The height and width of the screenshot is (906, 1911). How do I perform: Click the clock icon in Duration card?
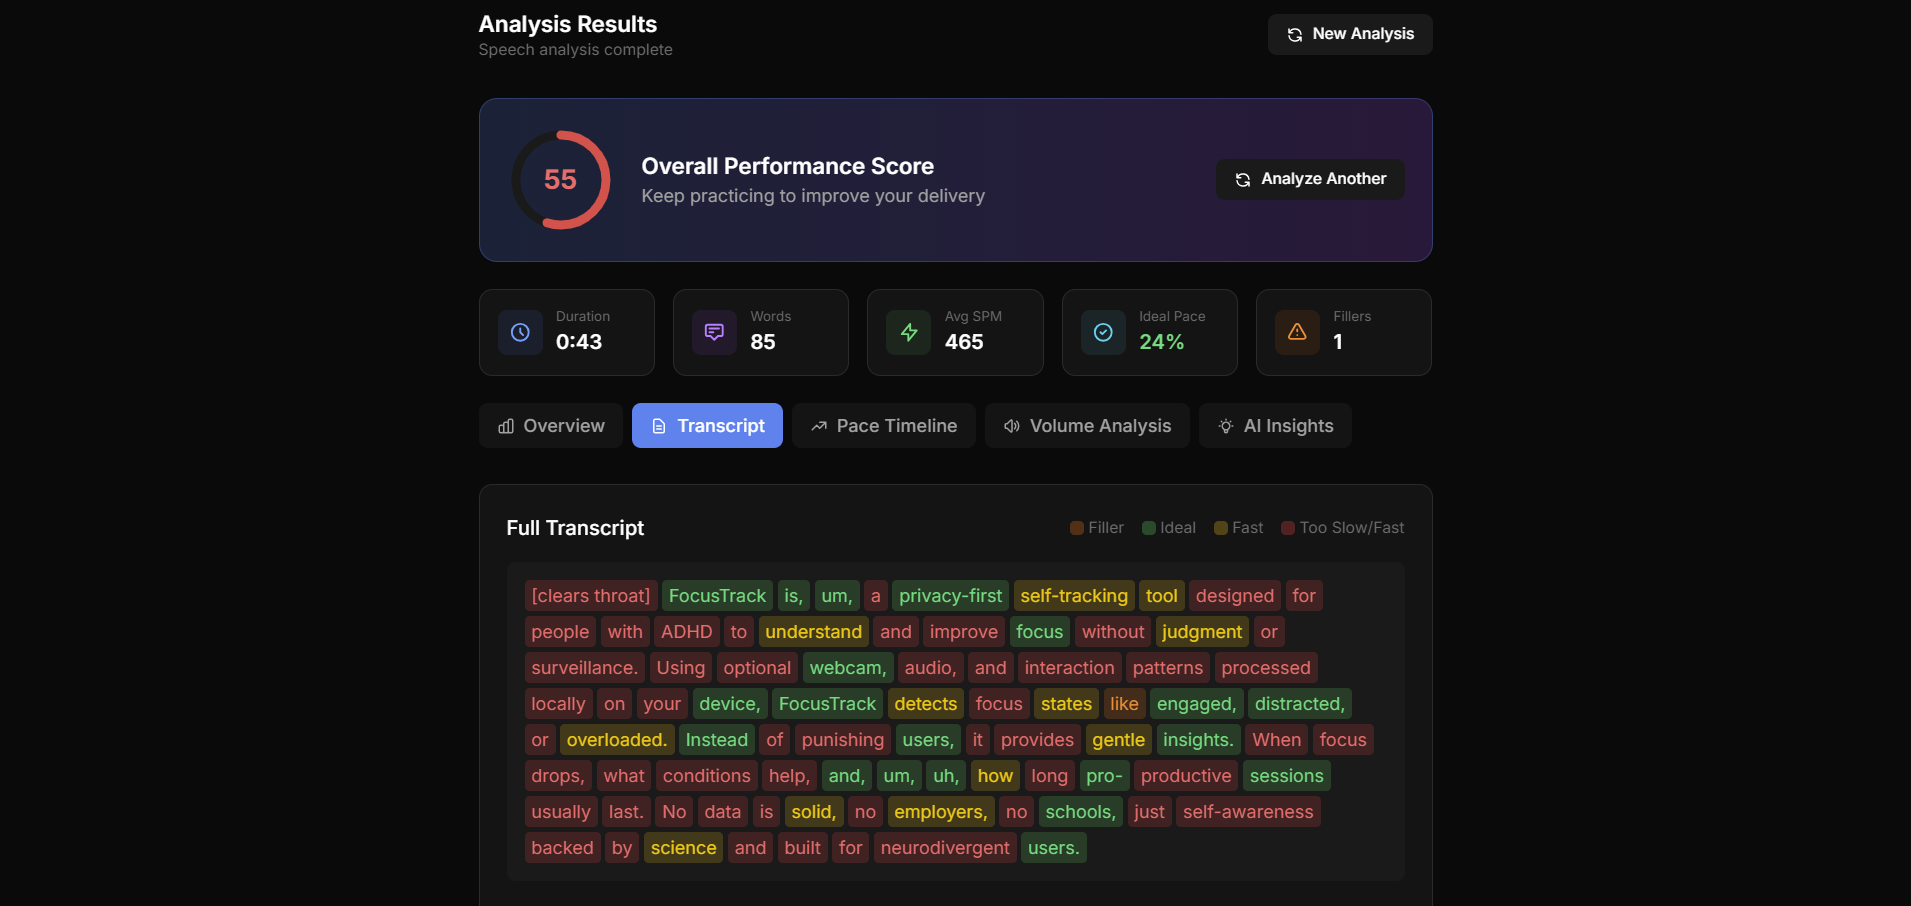coord(520,333)
